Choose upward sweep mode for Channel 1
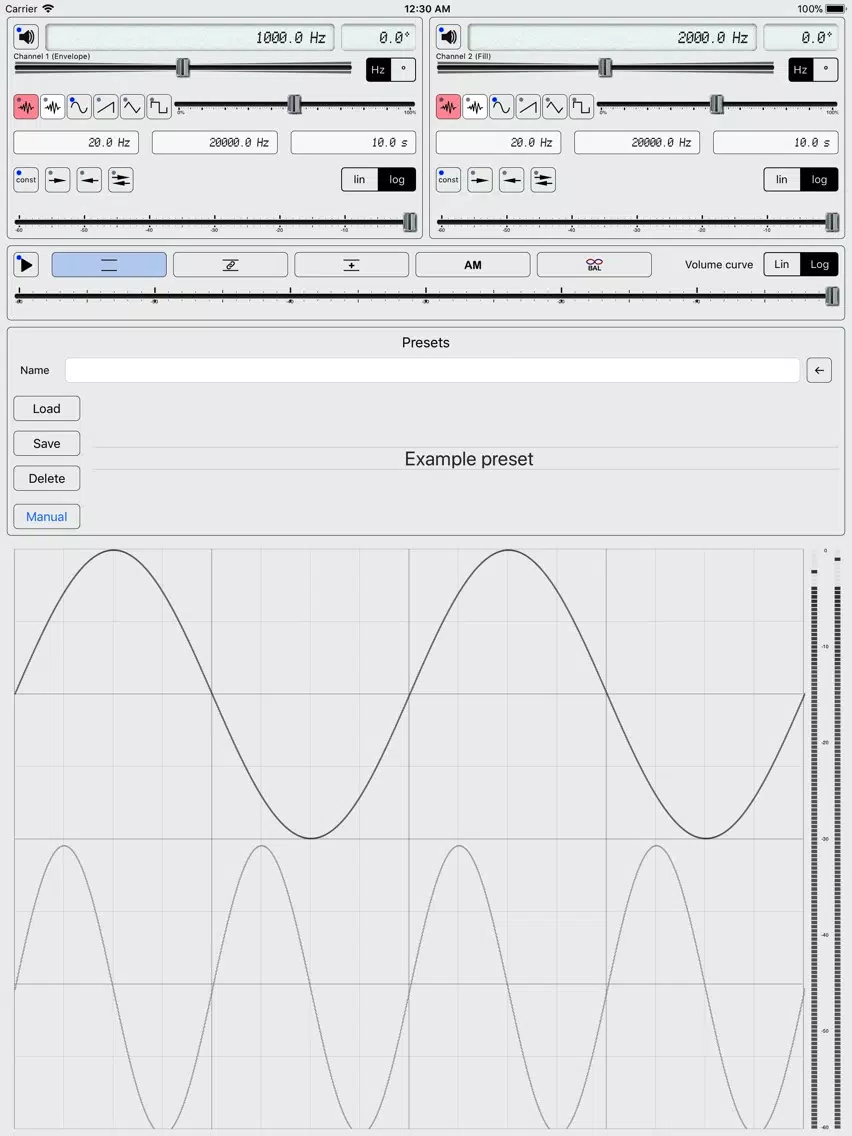This screenshot has width=852, height=1136. pyautogui.click(x=58, y=180)
